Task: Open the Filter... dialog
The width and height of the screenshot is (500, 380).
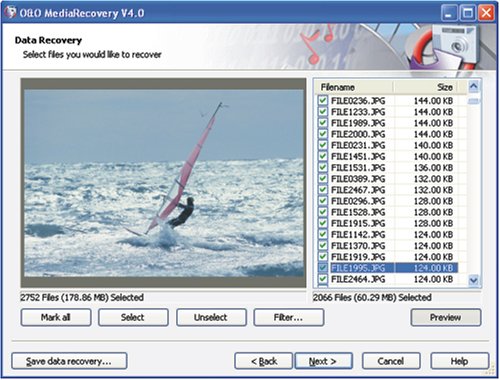Action: 288,317
